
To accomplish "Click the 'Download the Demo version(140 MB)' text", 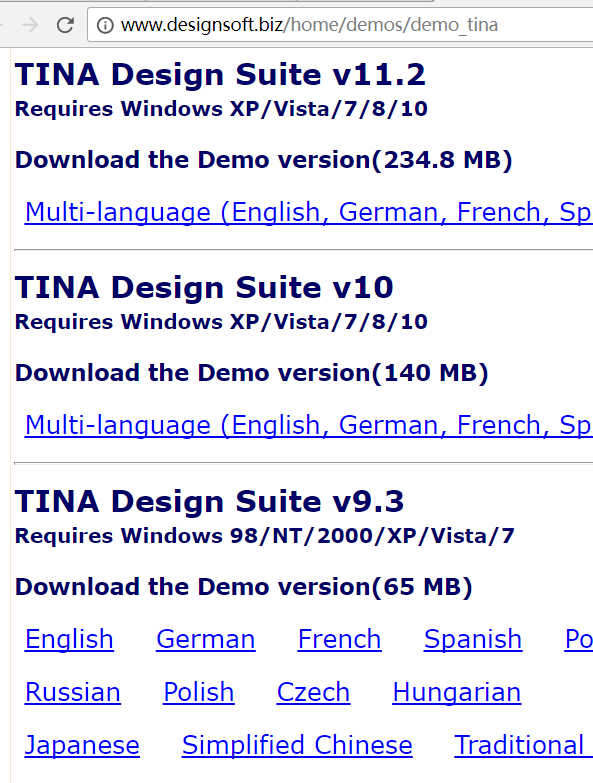I will coord(252,373).
